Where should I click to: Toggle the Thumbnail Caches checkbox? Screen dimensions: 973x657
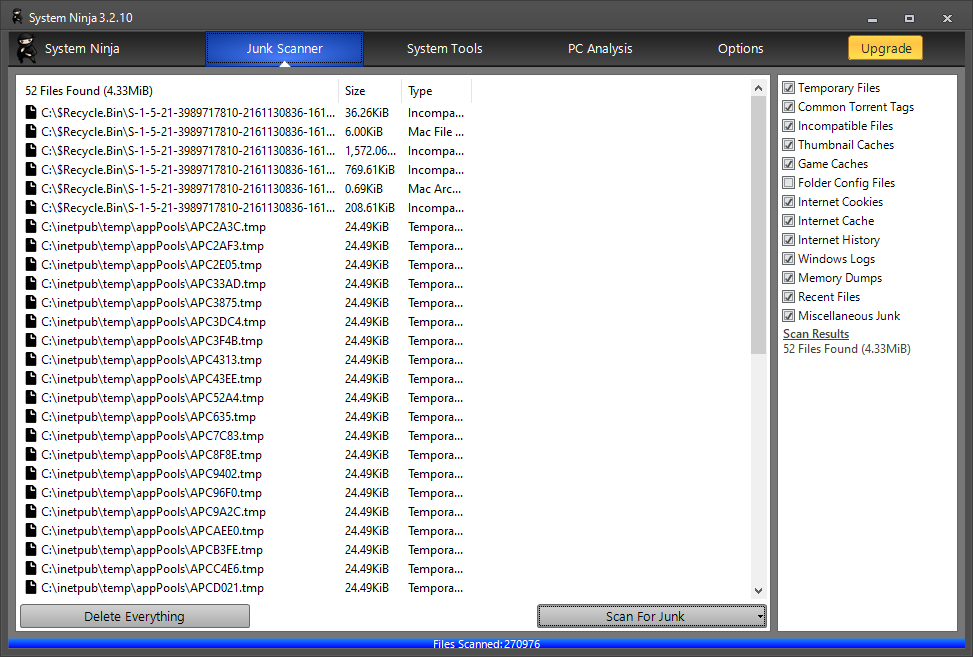tap(788, 145)
